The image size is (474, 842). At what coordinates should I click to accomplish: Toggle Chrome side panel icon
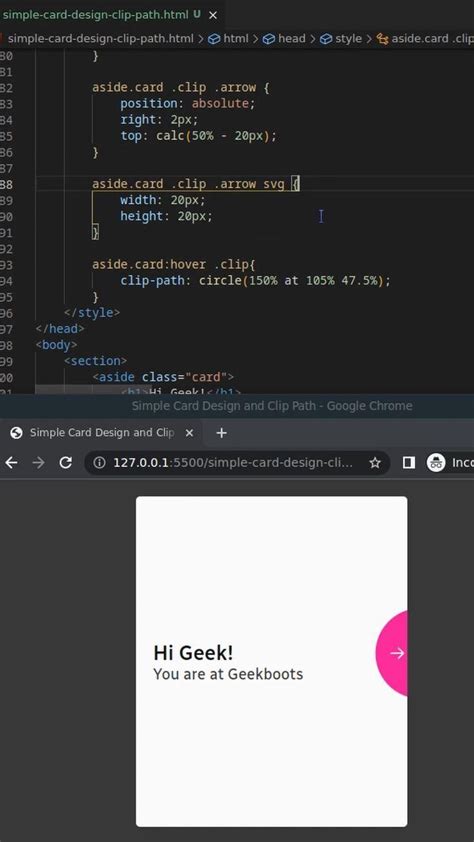(x=409, y=463)
